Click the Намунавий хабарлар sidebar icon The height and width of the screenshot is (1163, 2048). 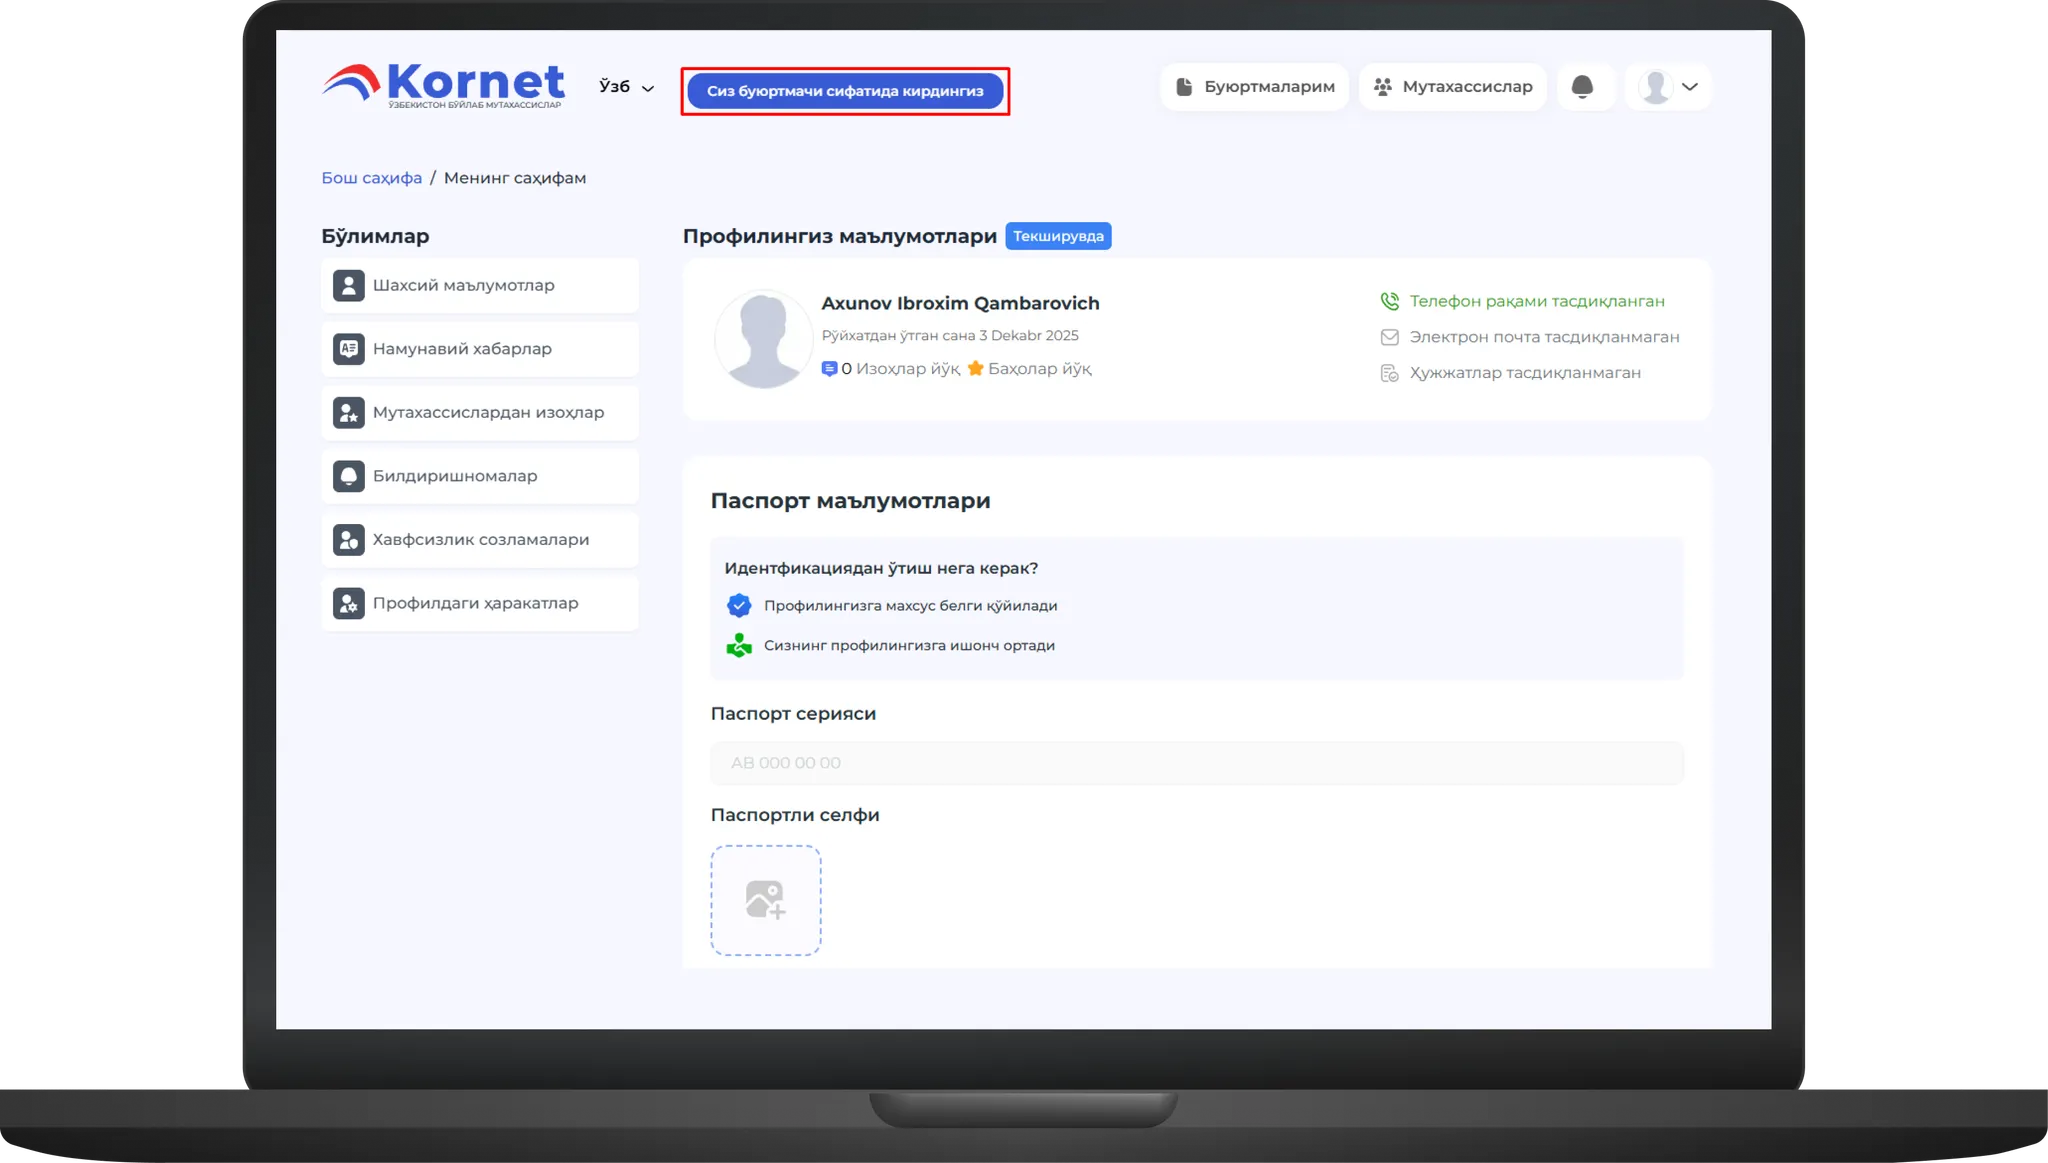(348, 349)
